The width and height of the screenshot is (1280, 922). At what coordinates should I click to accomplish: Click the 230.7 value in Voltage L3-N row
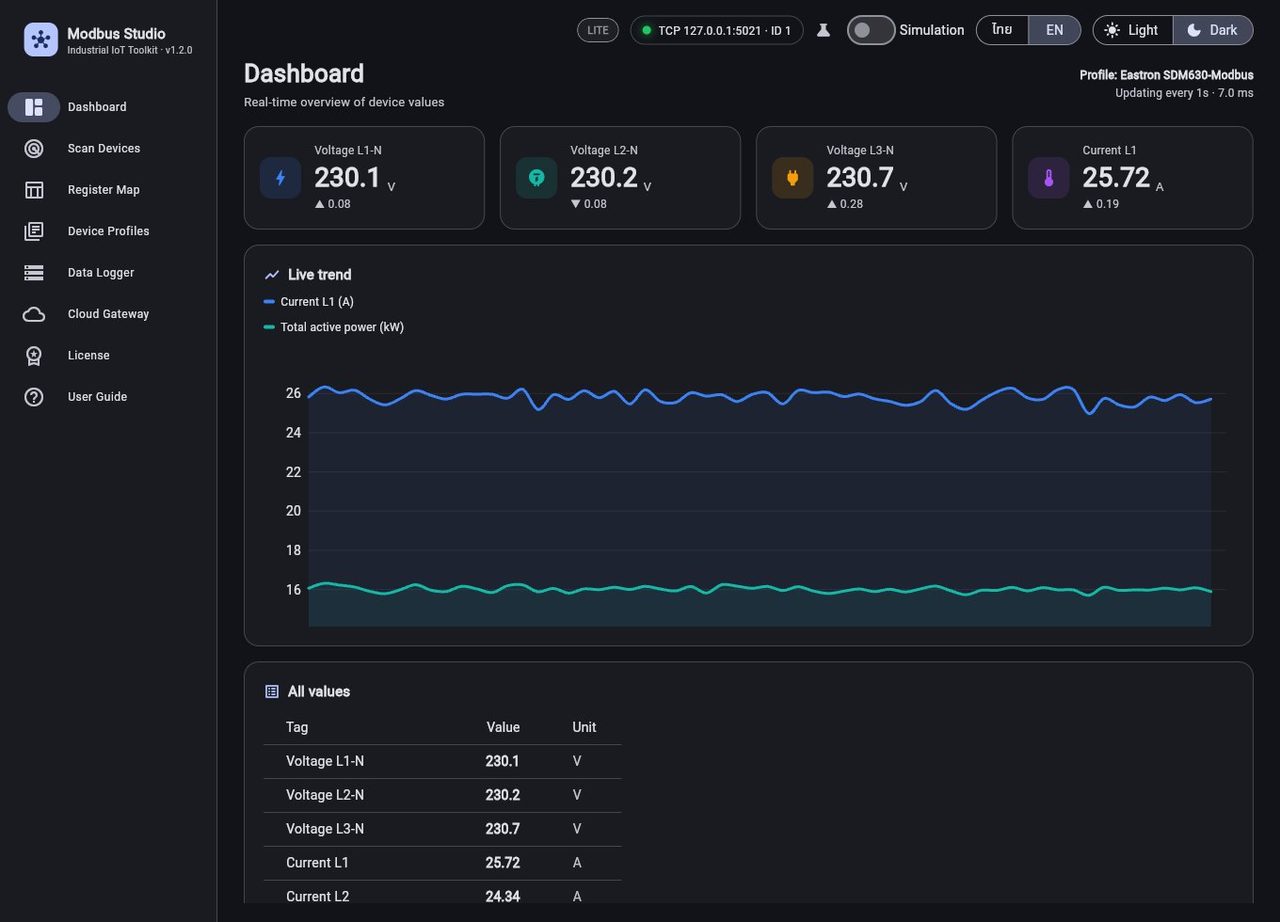pos(503,829)
